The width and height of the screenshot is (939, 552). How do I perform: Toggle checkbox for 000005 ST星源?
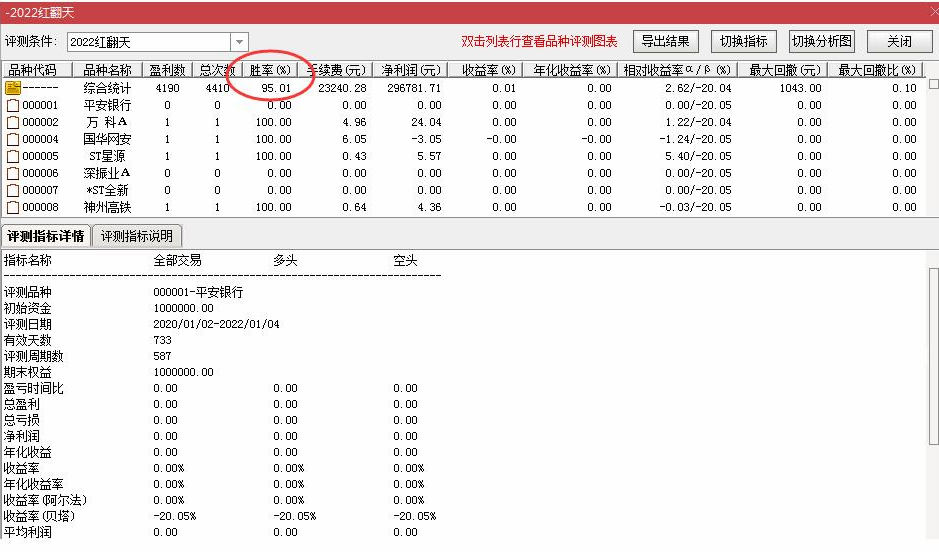click(13, 157)
